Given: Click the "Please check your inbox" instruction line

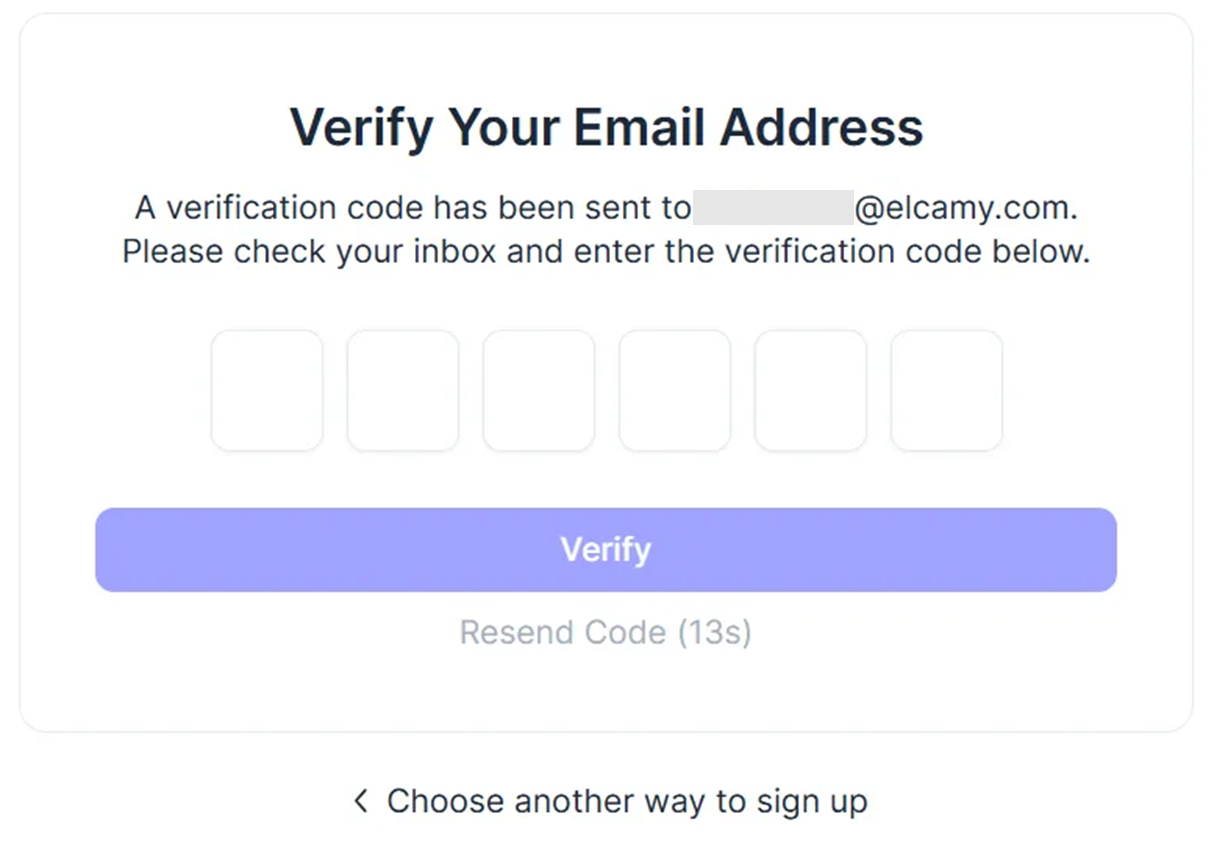Looking at the screenshot, I should 606,251.
